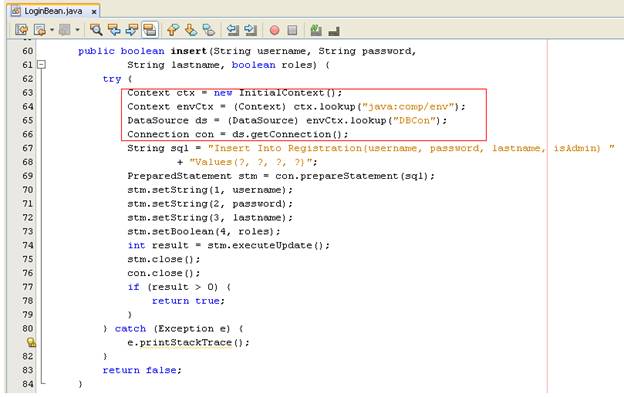Image resolution: width=624 pixels, height=397 pixels.
Task: Click "catch (Exception e)" on line 80
Action: 172,329
